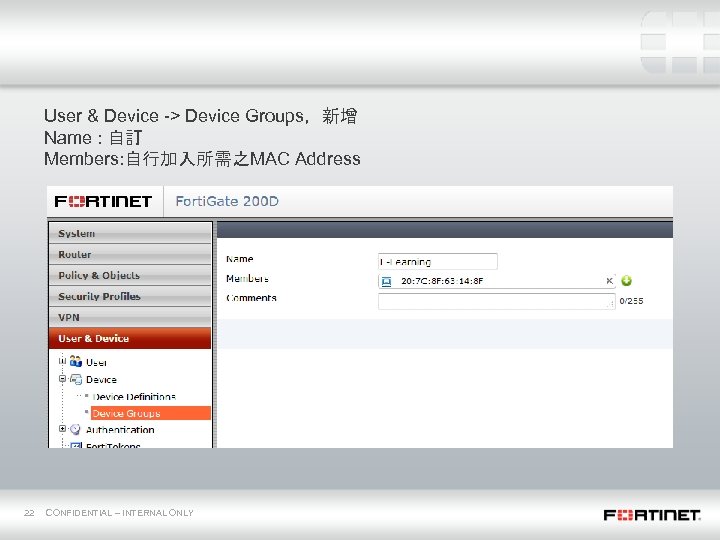
Task: Click the Members field label
Action: point(247,279)
